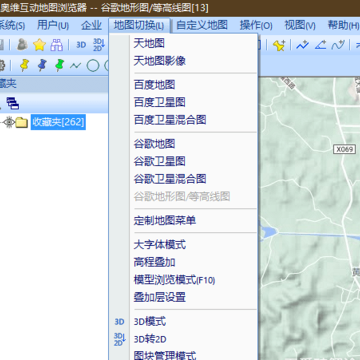Close the 地图切换(L) menu
The width and height of the screenshot is (360, 360).
(x=139, y=25)
